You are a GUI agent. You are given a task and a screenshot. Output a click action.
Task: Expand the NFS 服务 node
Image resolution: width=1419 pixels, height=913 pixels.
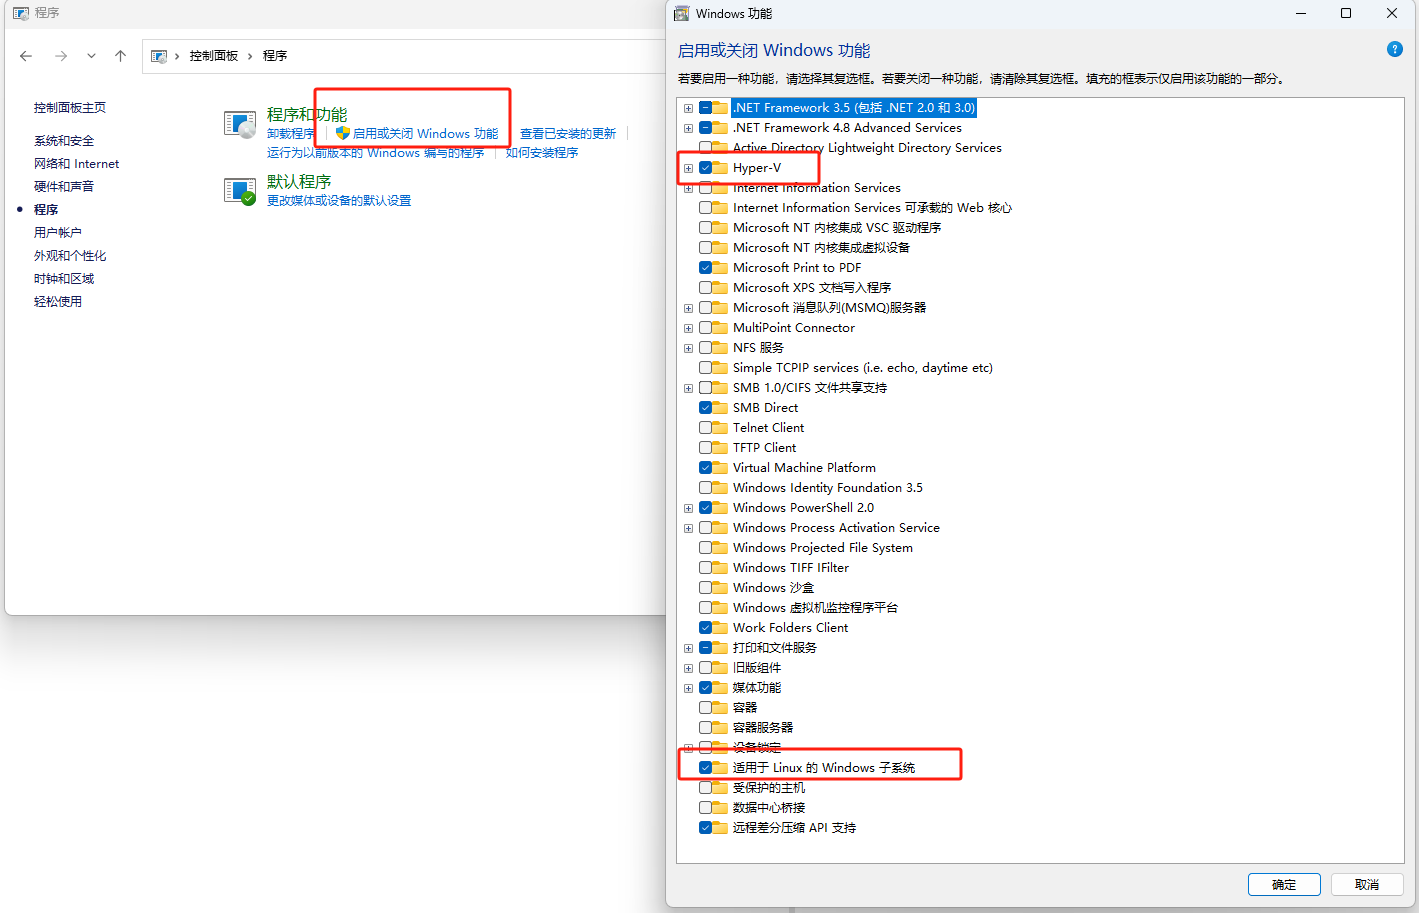coord(688,348)
